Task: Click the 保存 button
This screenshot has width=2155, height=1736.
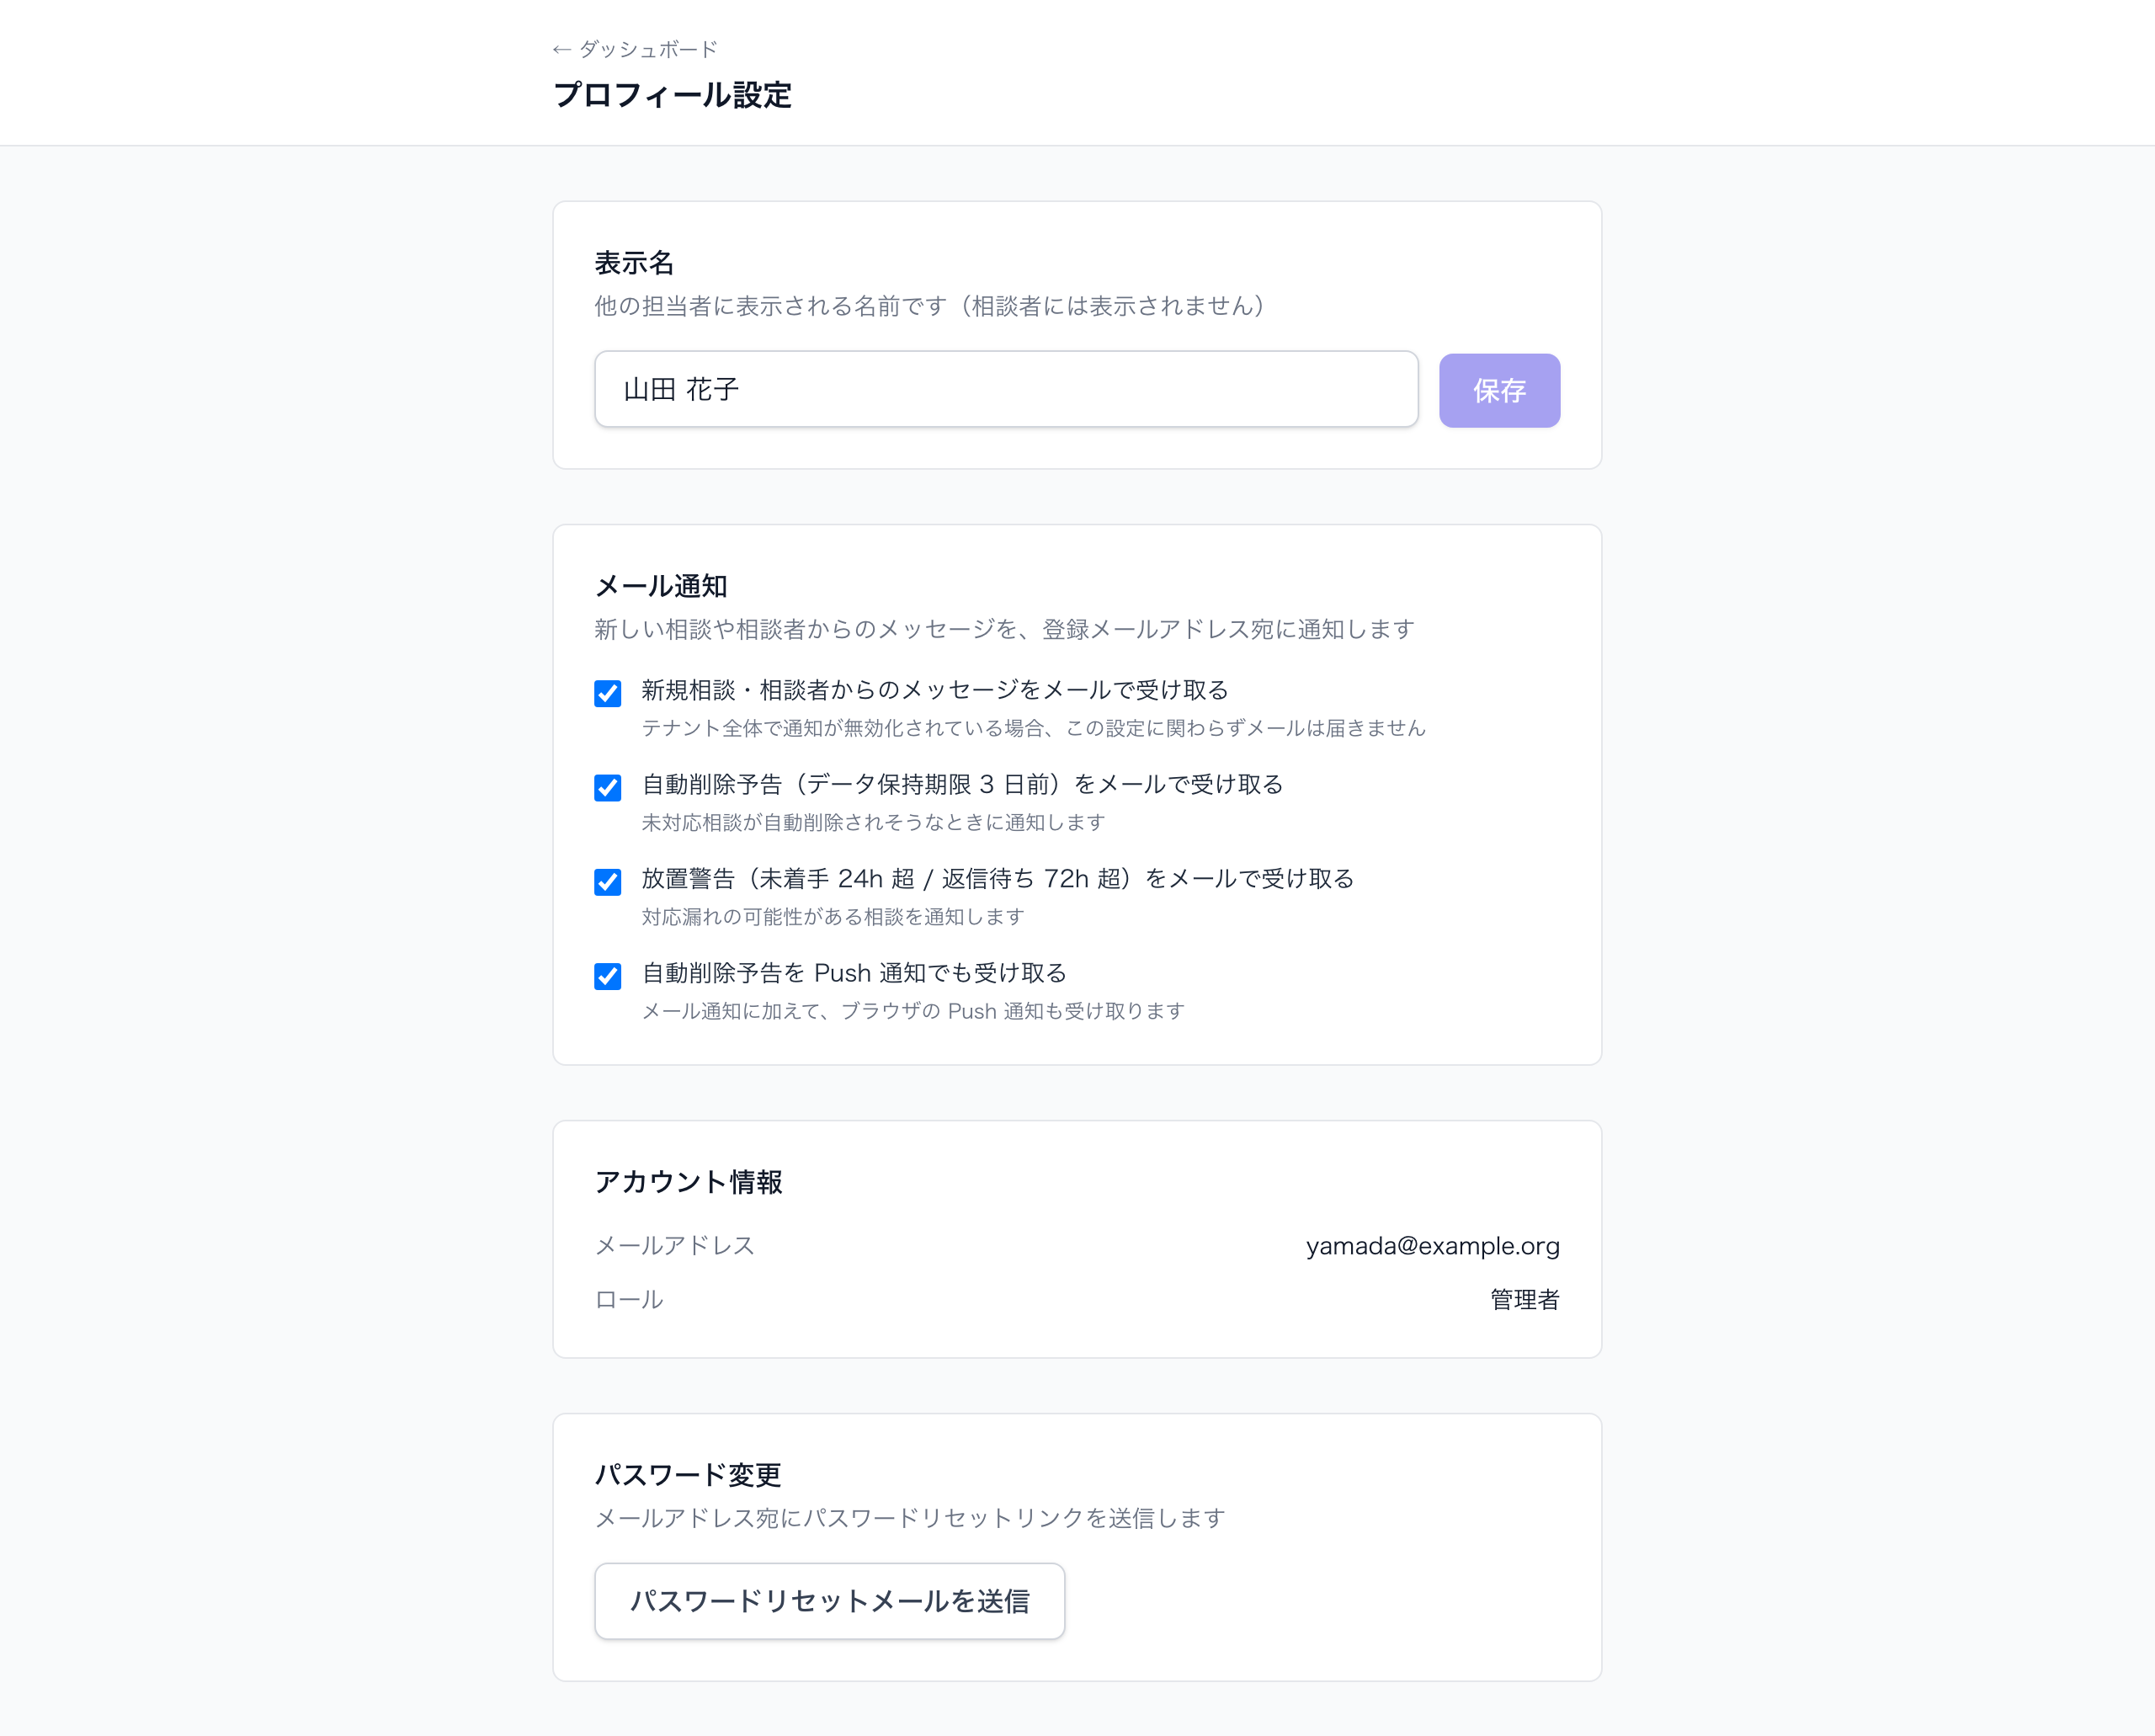Action: (x=1499, y=390)
